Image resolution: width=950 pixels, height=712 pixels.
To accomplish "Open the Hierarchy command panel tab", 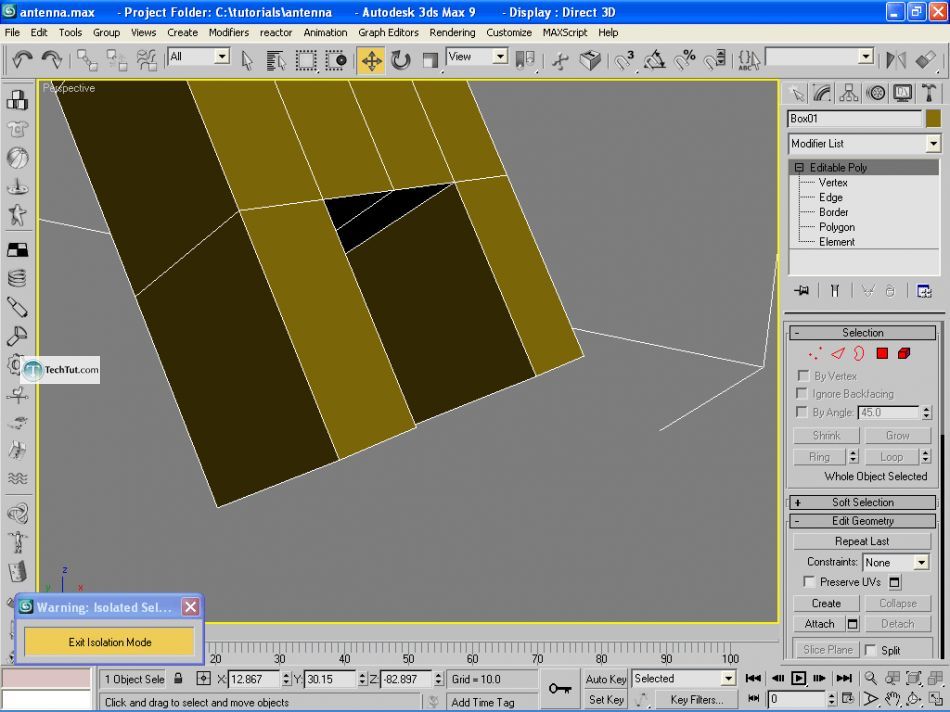I will (850, 93).
